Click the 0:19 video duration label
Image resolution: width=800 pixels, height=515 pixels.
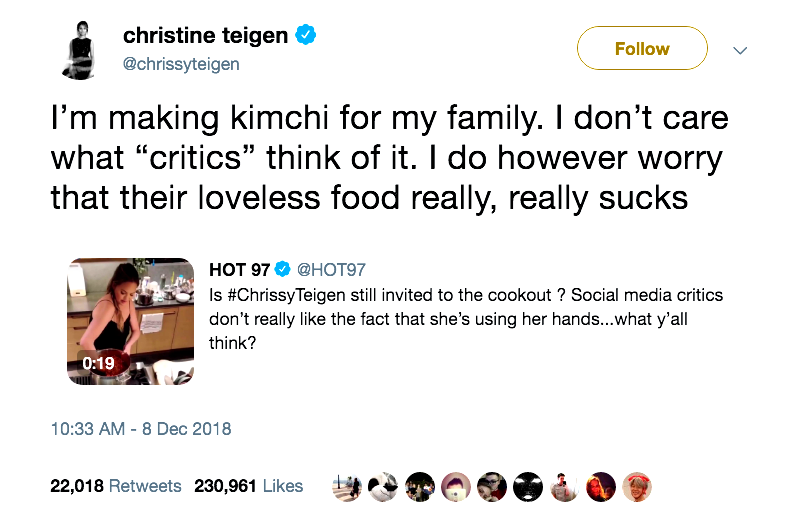tap(98, 363)
